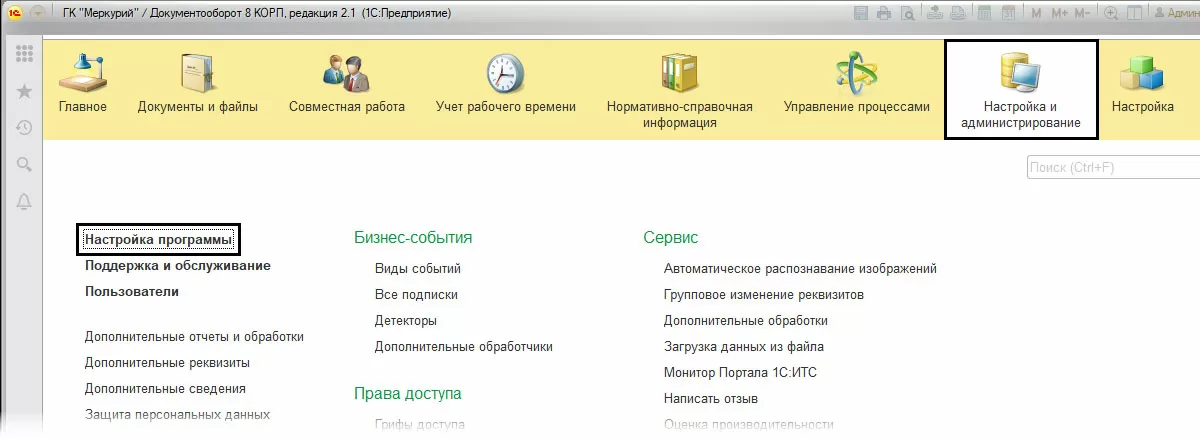Open the Совместная работа section
This screenshot has height=441, width=1200.
pyautogui.click(x=347, y=84)
